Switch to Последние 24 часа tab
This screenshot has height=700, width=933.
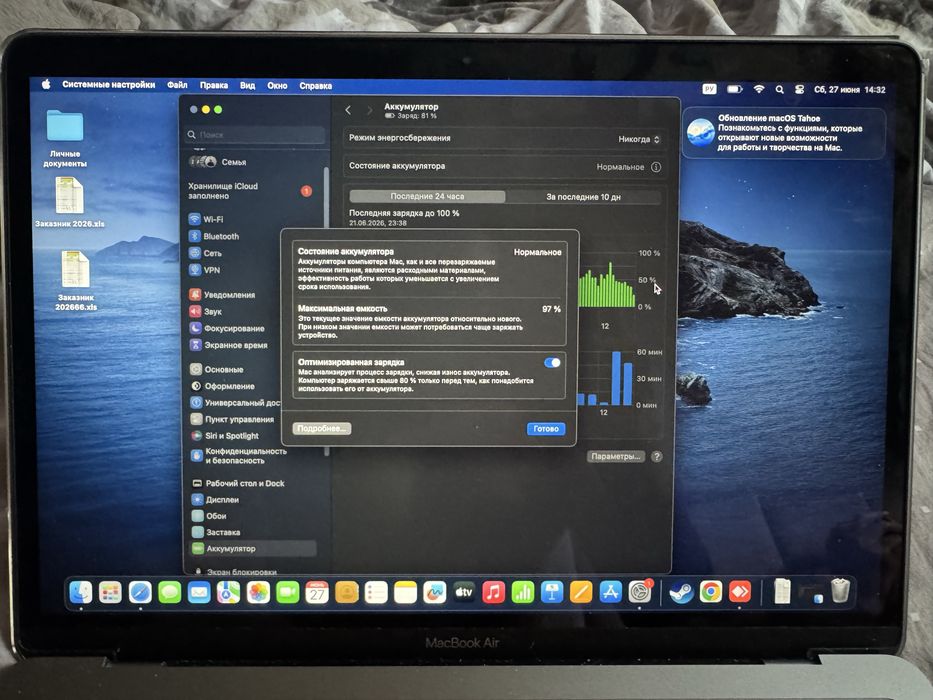click(427, 196)
